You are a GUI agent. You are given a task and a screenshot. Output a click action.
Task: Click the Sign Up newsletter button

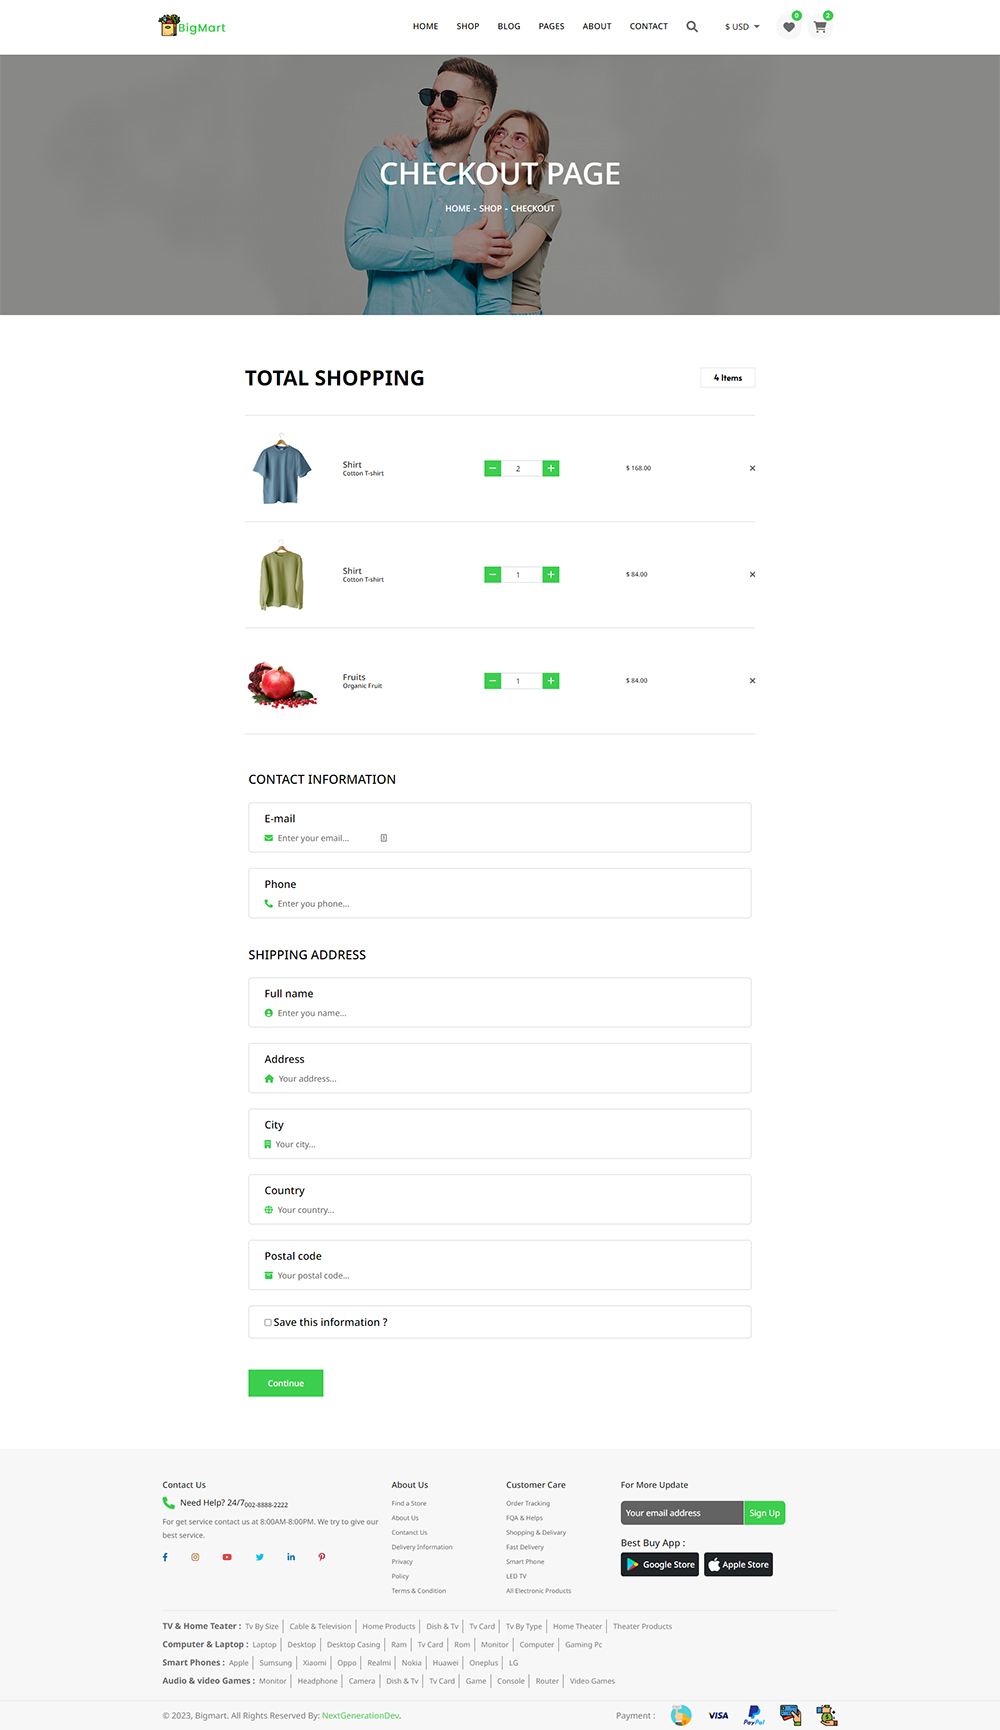click(x=764, y=1513)
